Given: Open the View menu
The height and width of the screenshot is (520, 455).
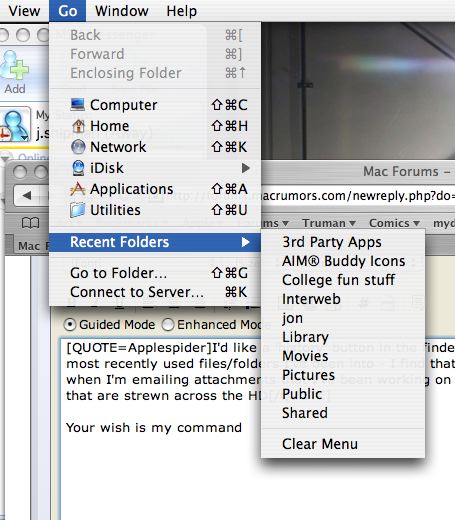Looking at the screenshot, I should (x=24, y=11).
